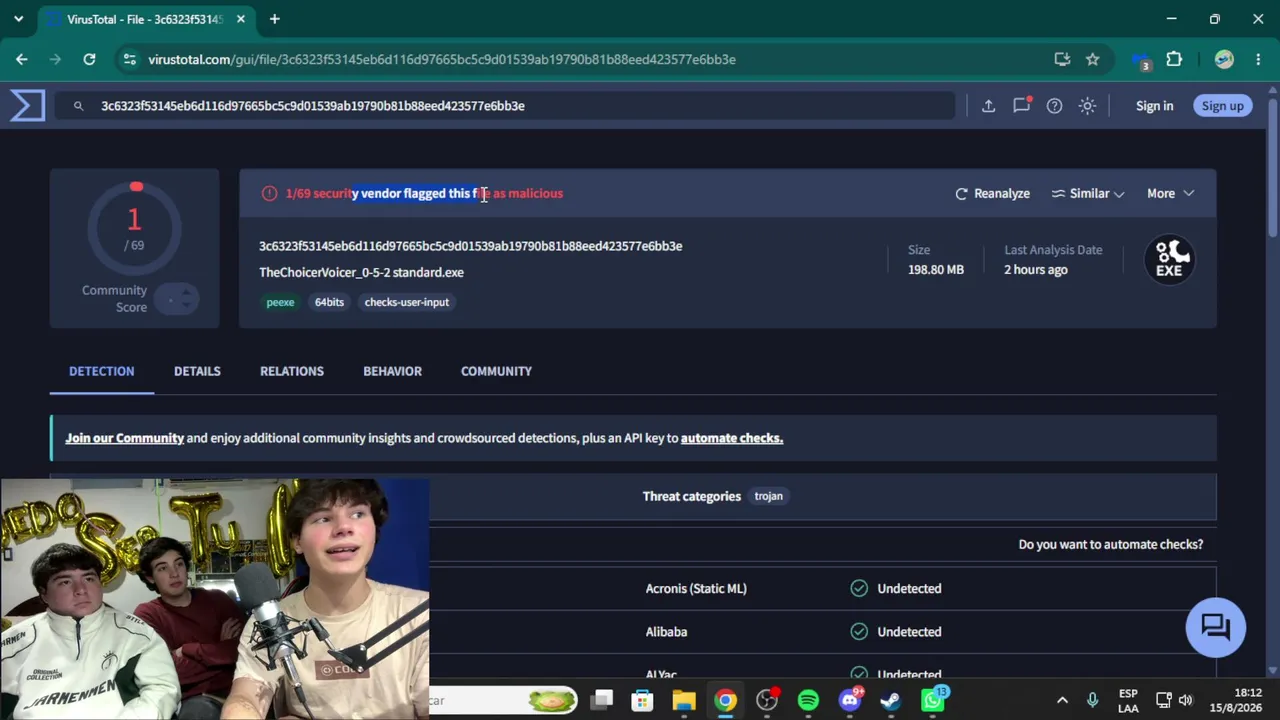Open a new browser tab

coord(274,19)
